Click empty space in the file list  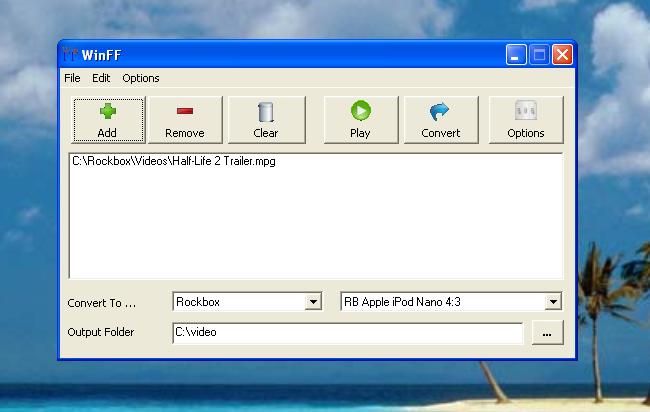[x=315, y=230]
